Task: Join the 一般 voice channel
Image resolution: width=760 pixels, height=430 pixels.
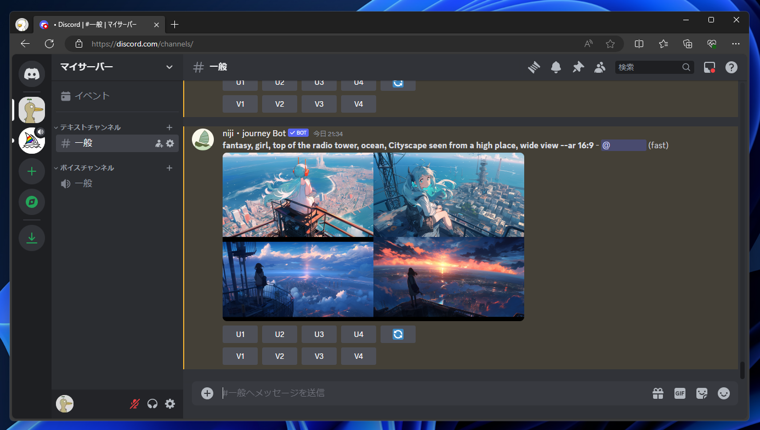Action: pyautogui.click(x=116, y=183)
